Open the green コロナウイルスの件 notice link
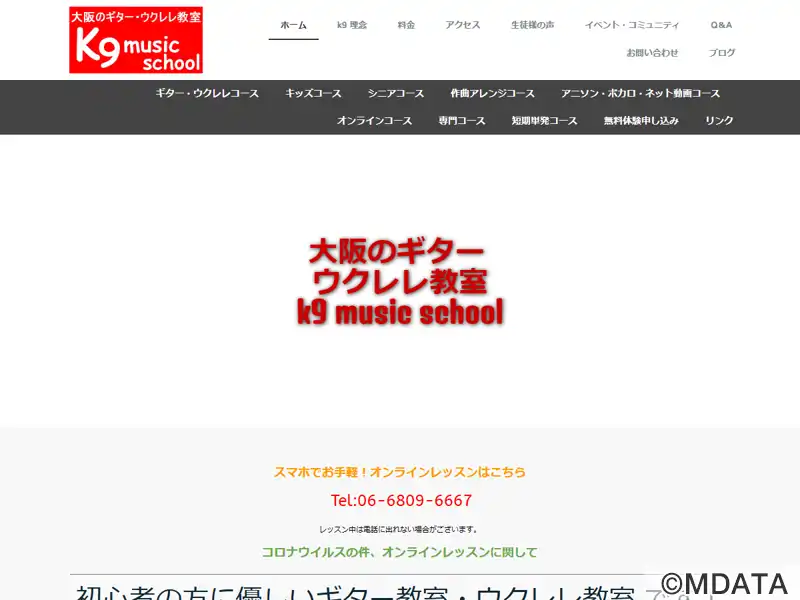Viewport: 800px width, 600px height. (400, 552)
